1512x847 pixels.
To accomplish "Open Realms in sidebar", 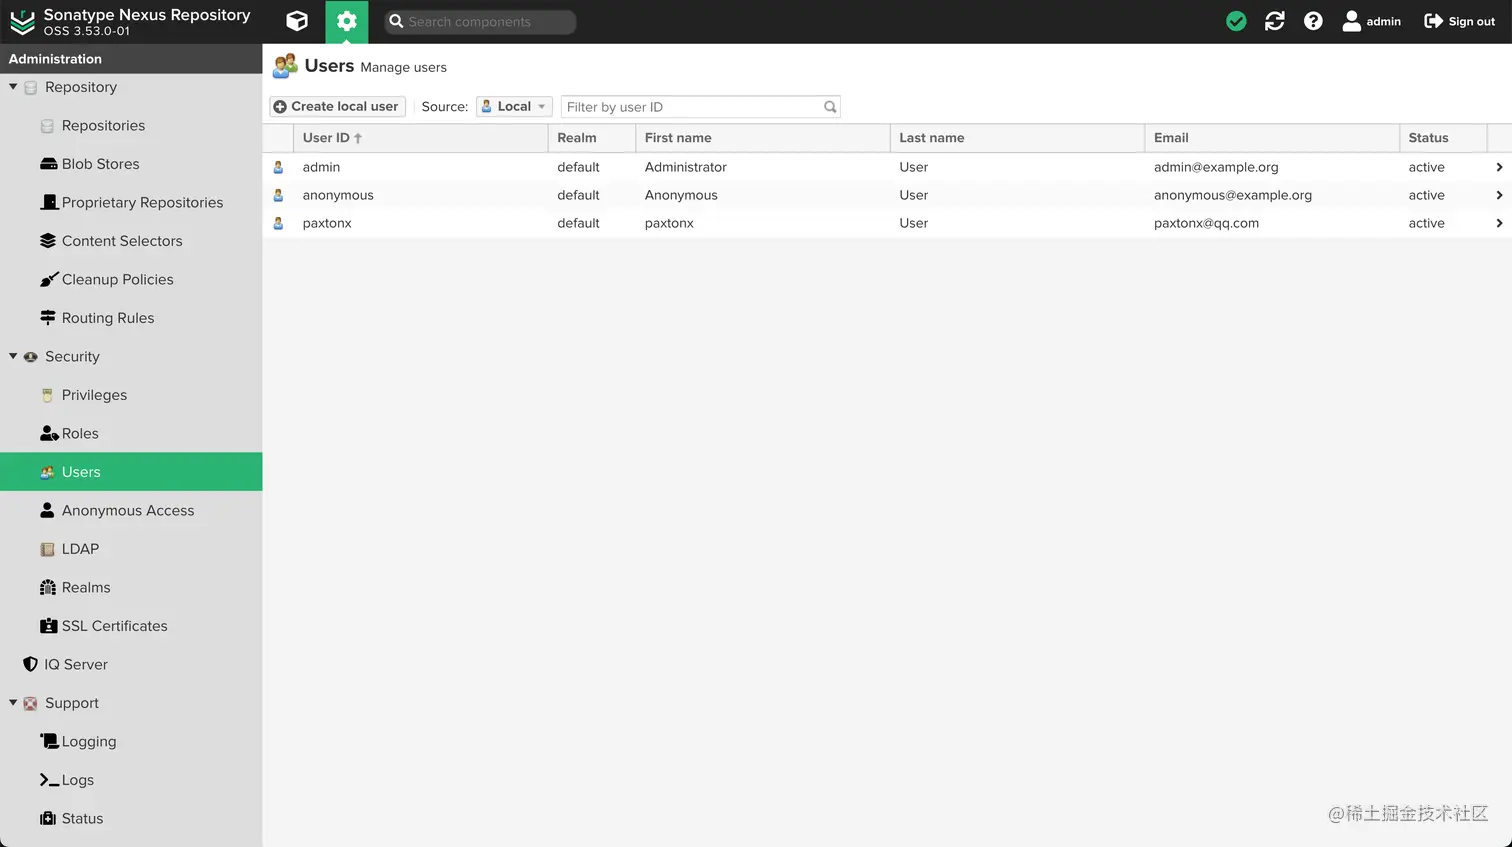I will tap(86, 588).
